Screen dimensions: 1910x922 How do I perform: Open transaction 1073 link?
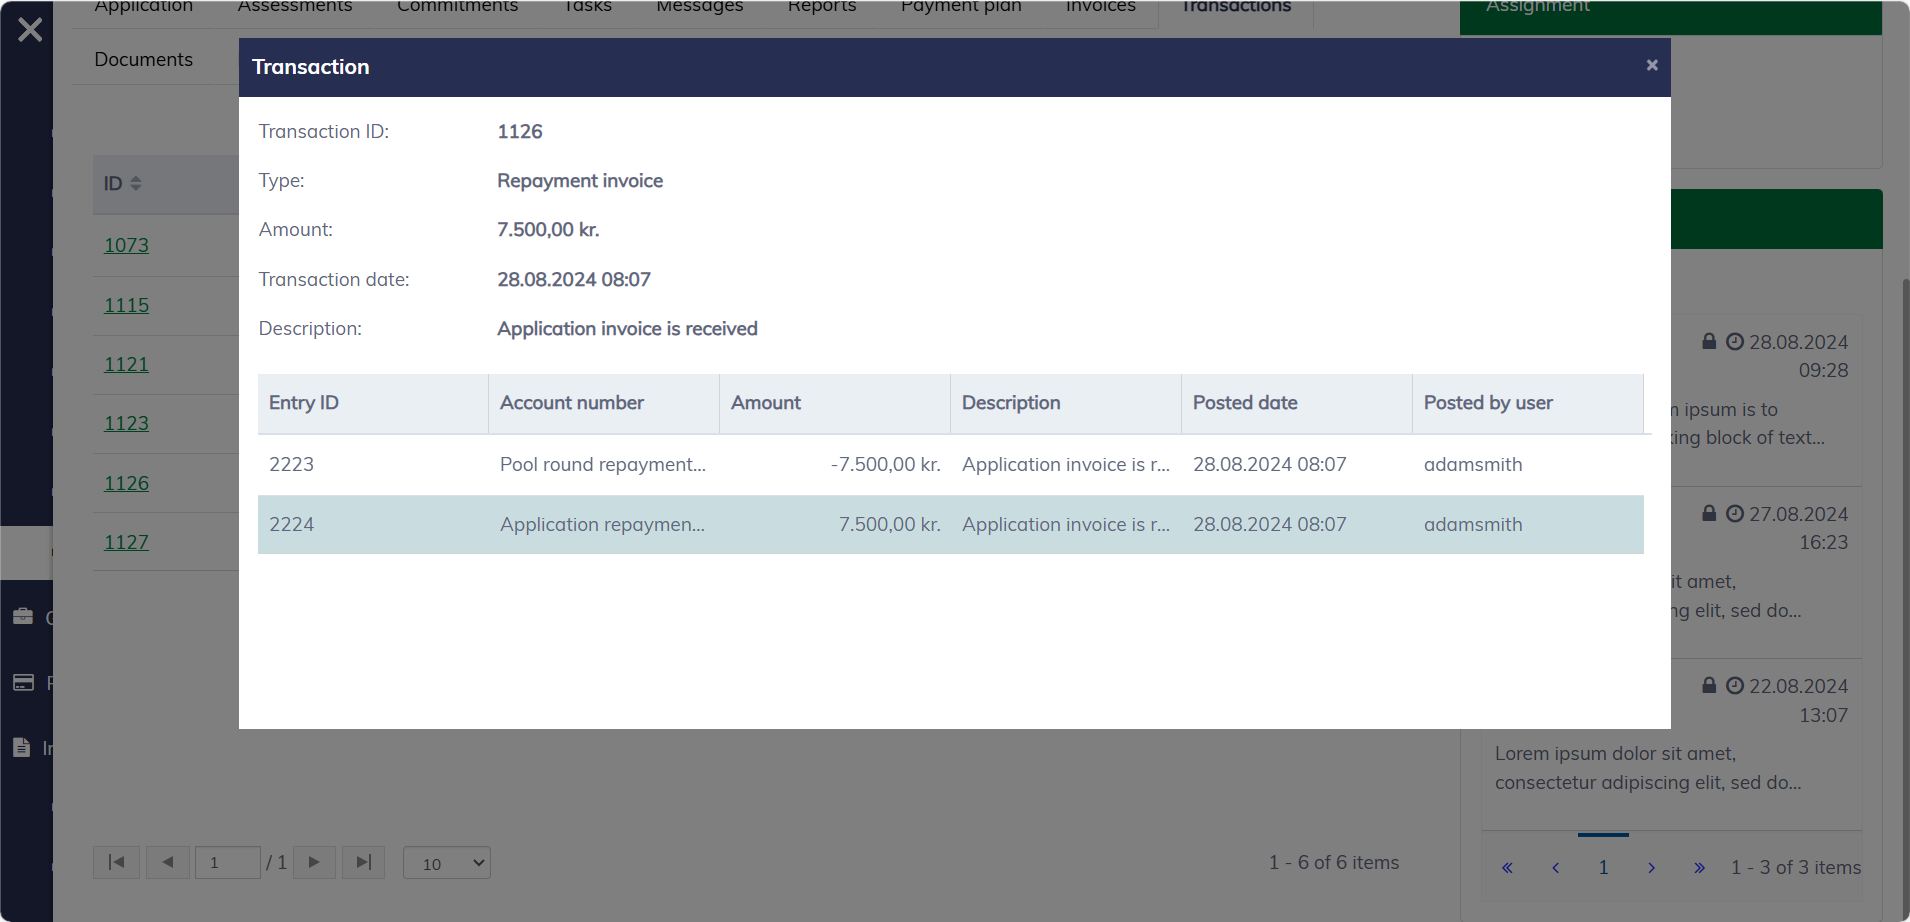pyautogui.click(x=126, y=245)
